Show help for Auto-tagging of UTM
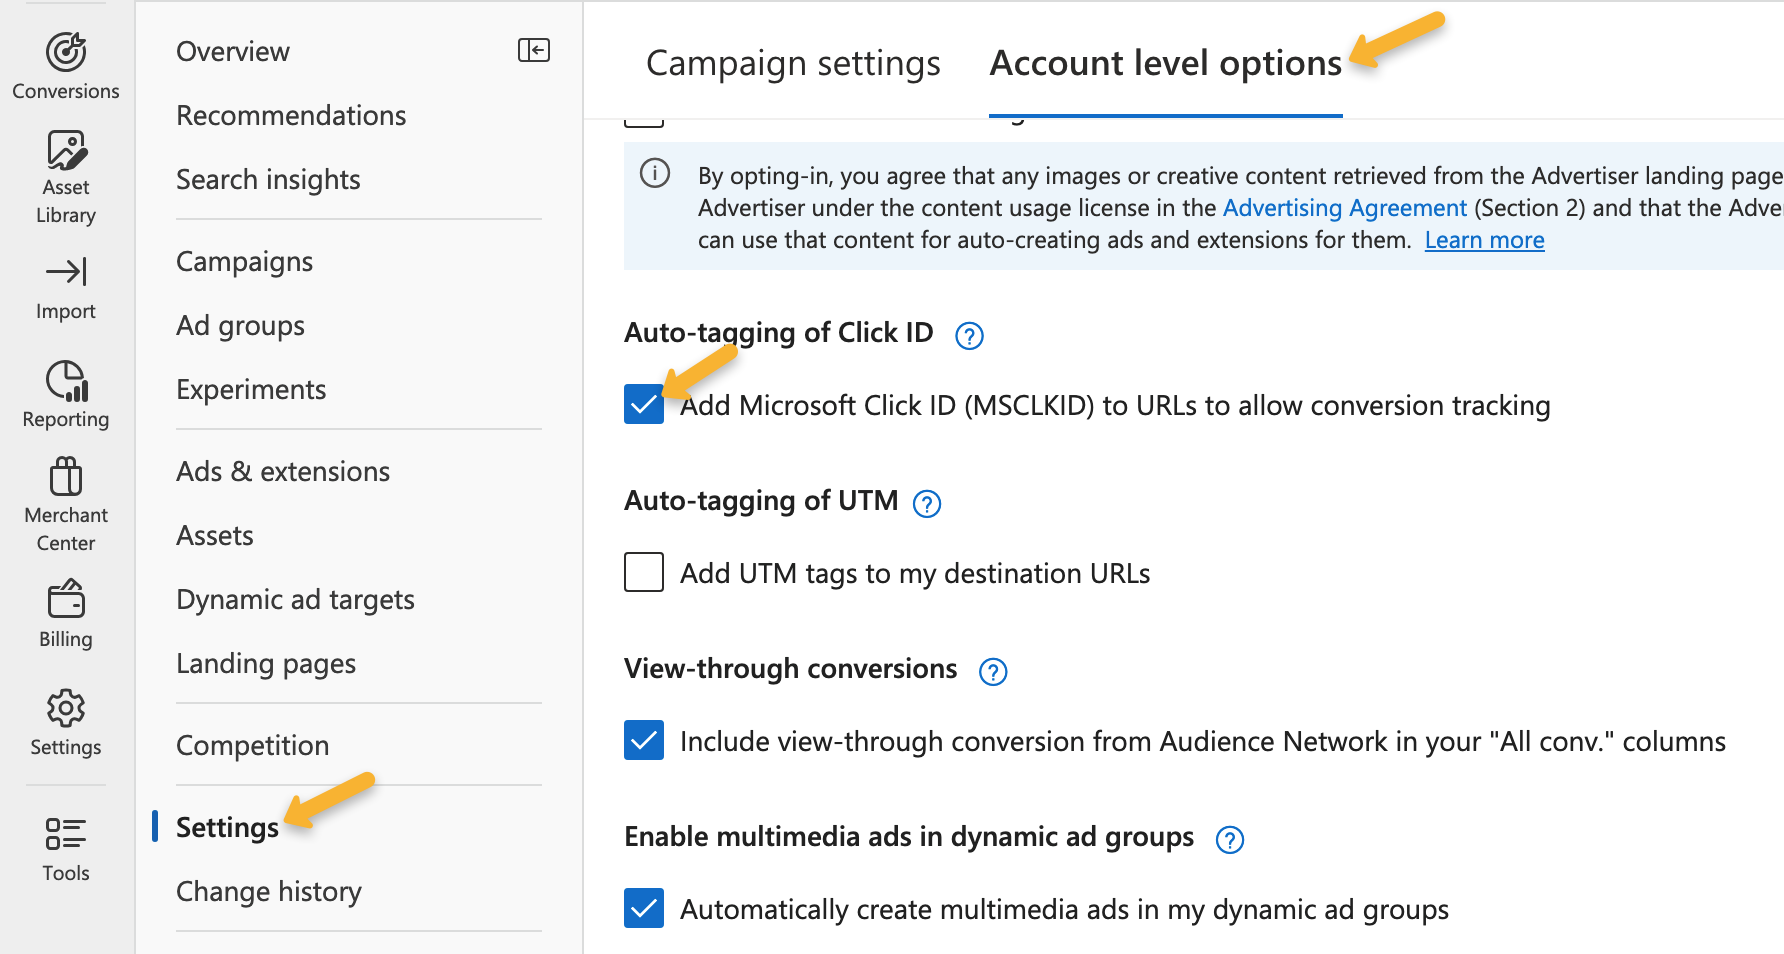This screenshot has height=954, width=1784. 927,504
